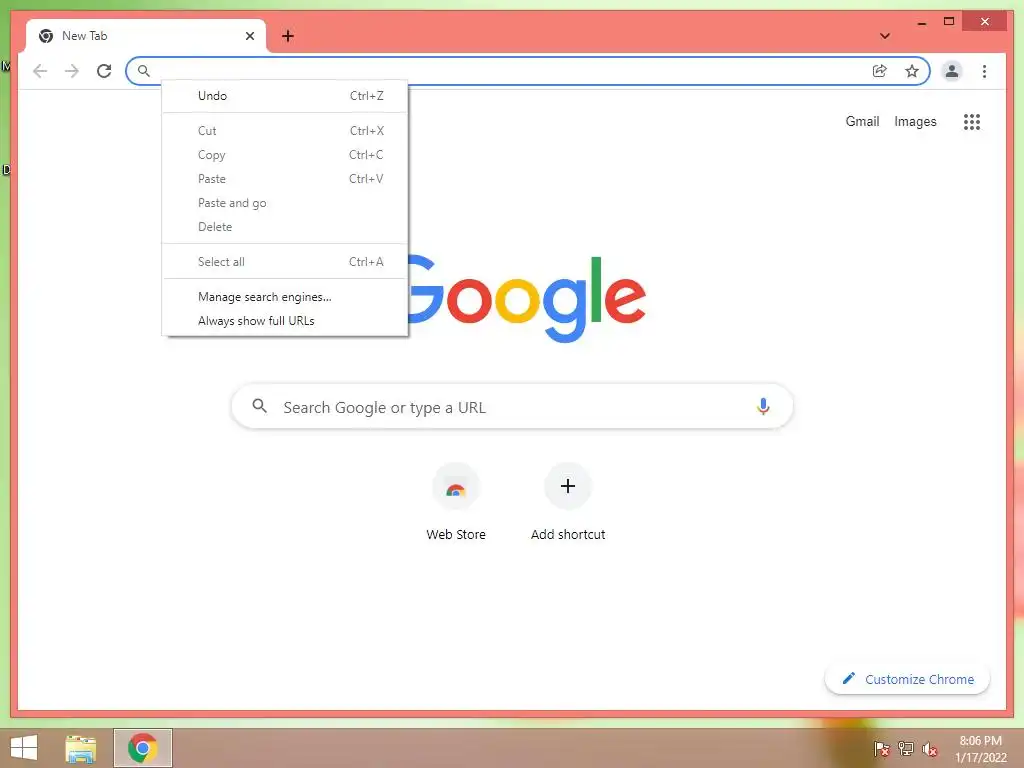Open the Web Store shortcut icon

coord(456,487)
